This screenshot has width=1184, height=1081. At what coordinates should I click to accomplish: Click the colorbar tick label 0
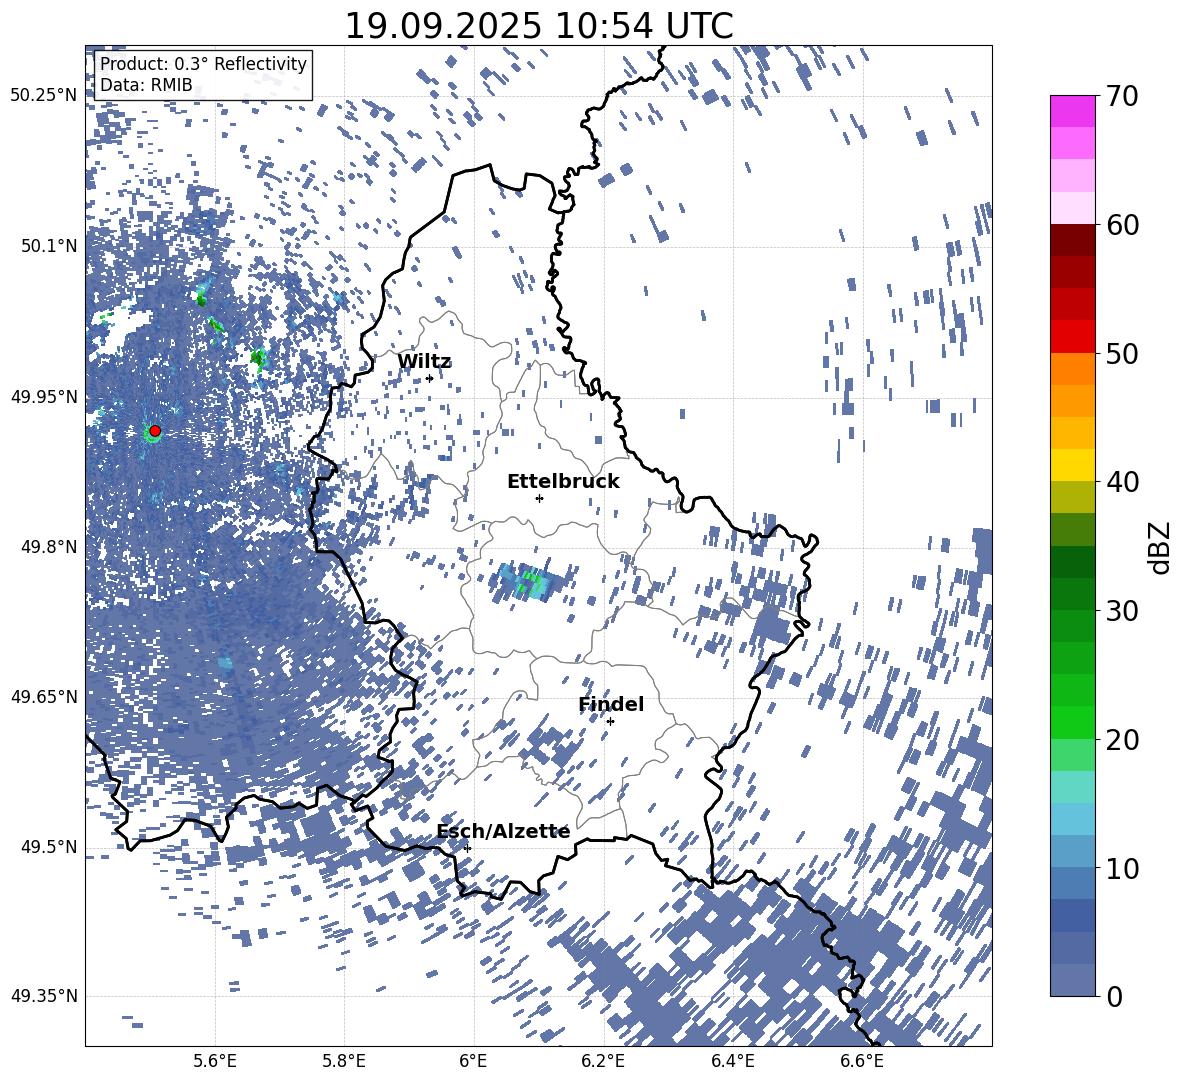click(x=1114, y=996)
